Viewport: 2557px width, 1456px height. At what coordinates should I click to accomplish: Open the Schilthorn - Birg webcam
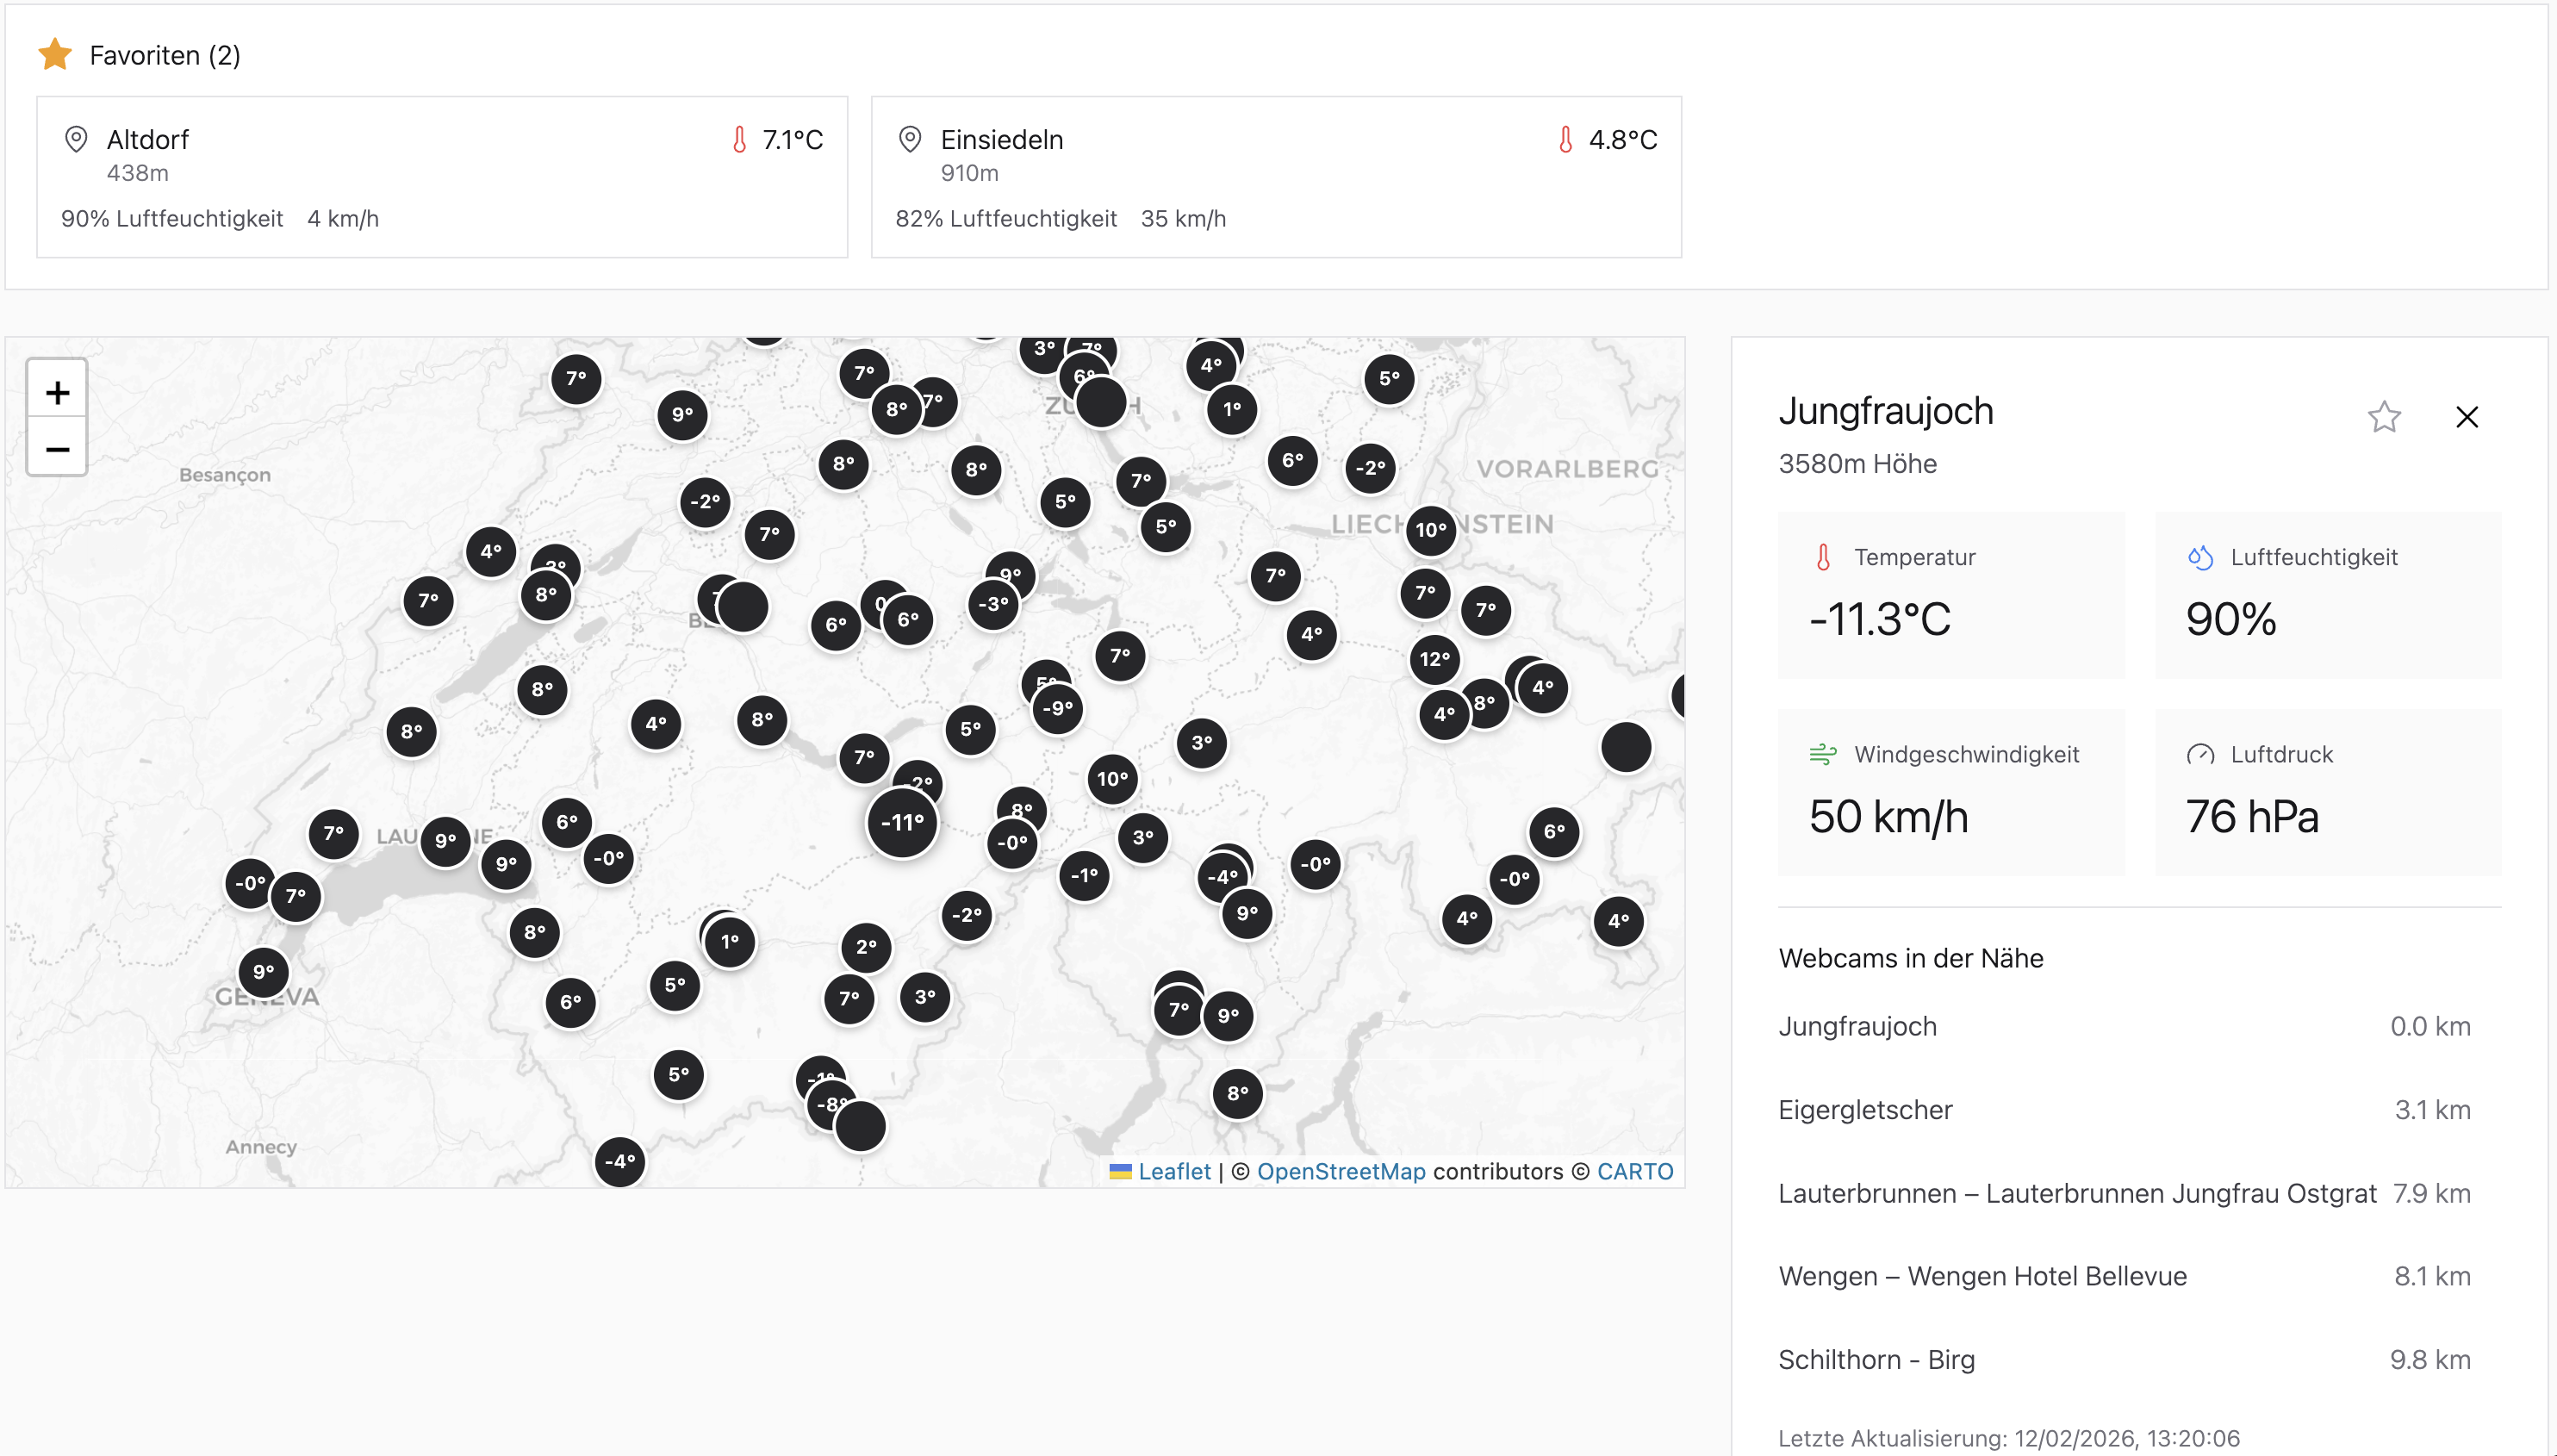coord(1876,1360)
